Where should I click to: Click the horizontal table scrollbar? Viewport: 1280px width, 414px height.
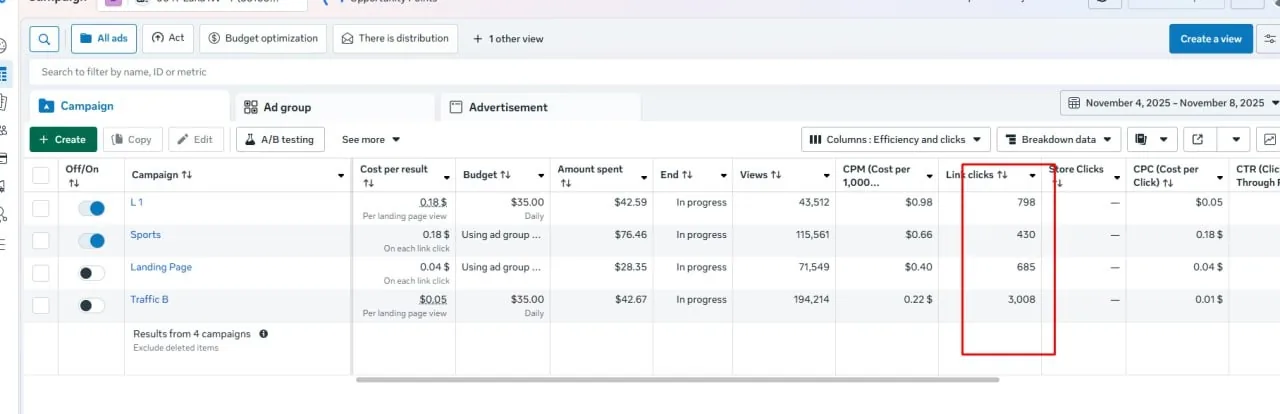tap(677, 380)
